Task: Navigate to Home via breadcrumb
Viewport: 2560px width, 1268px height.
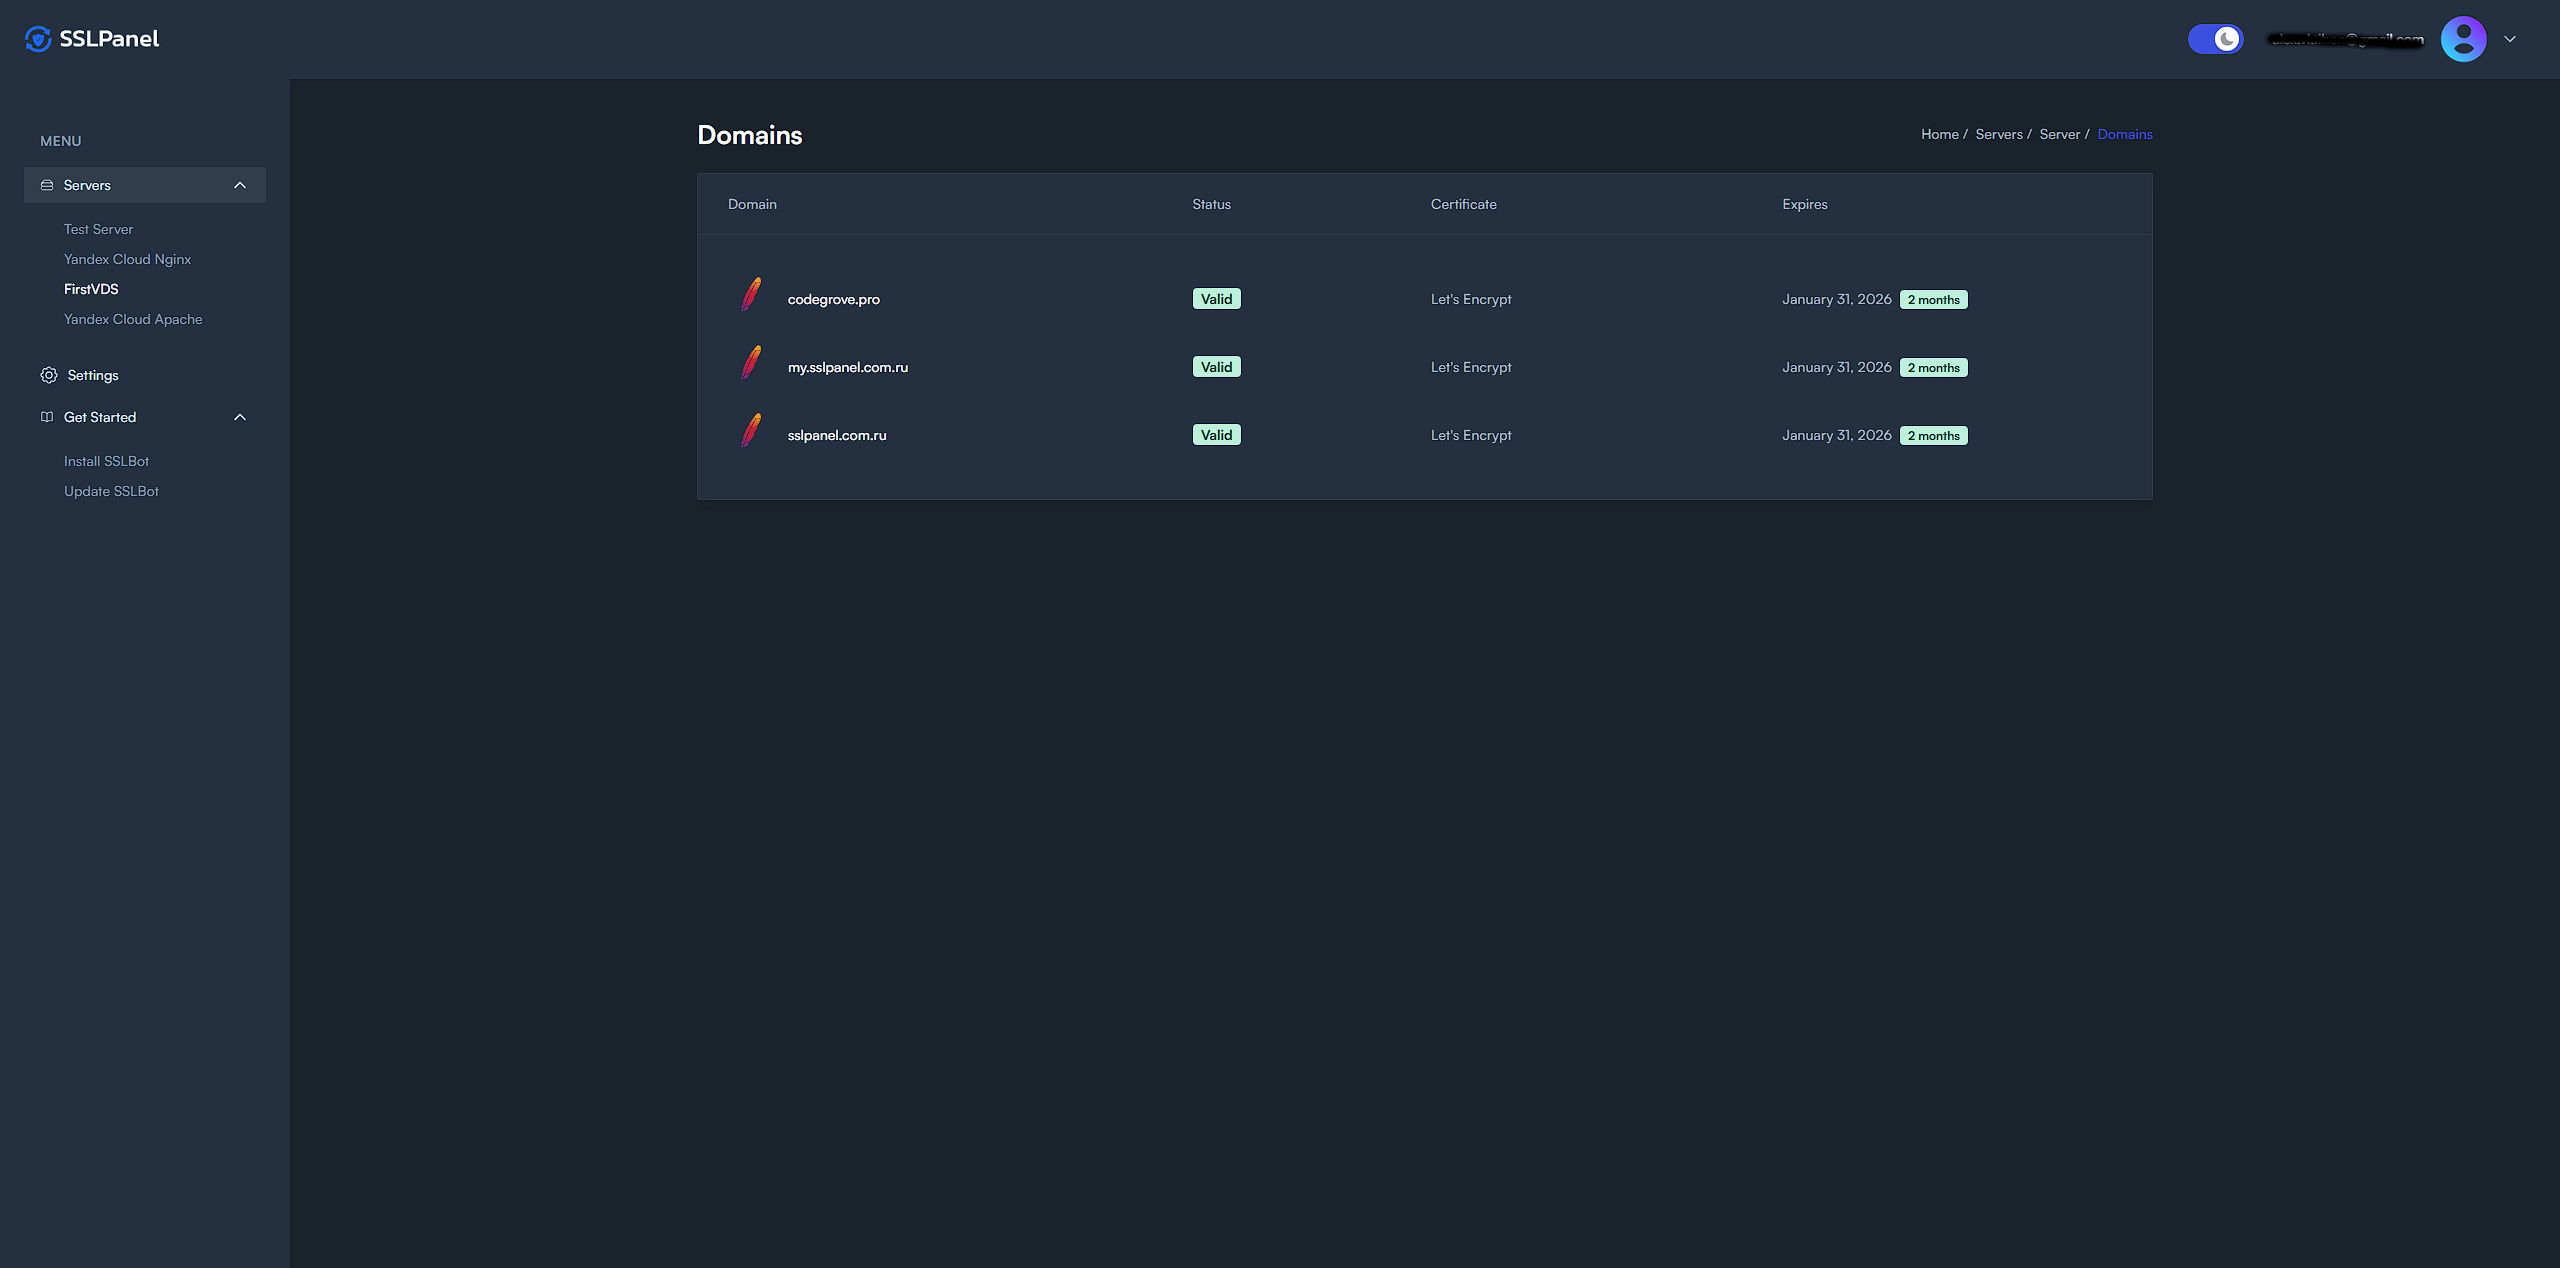Action: (x=1939, y=134)
